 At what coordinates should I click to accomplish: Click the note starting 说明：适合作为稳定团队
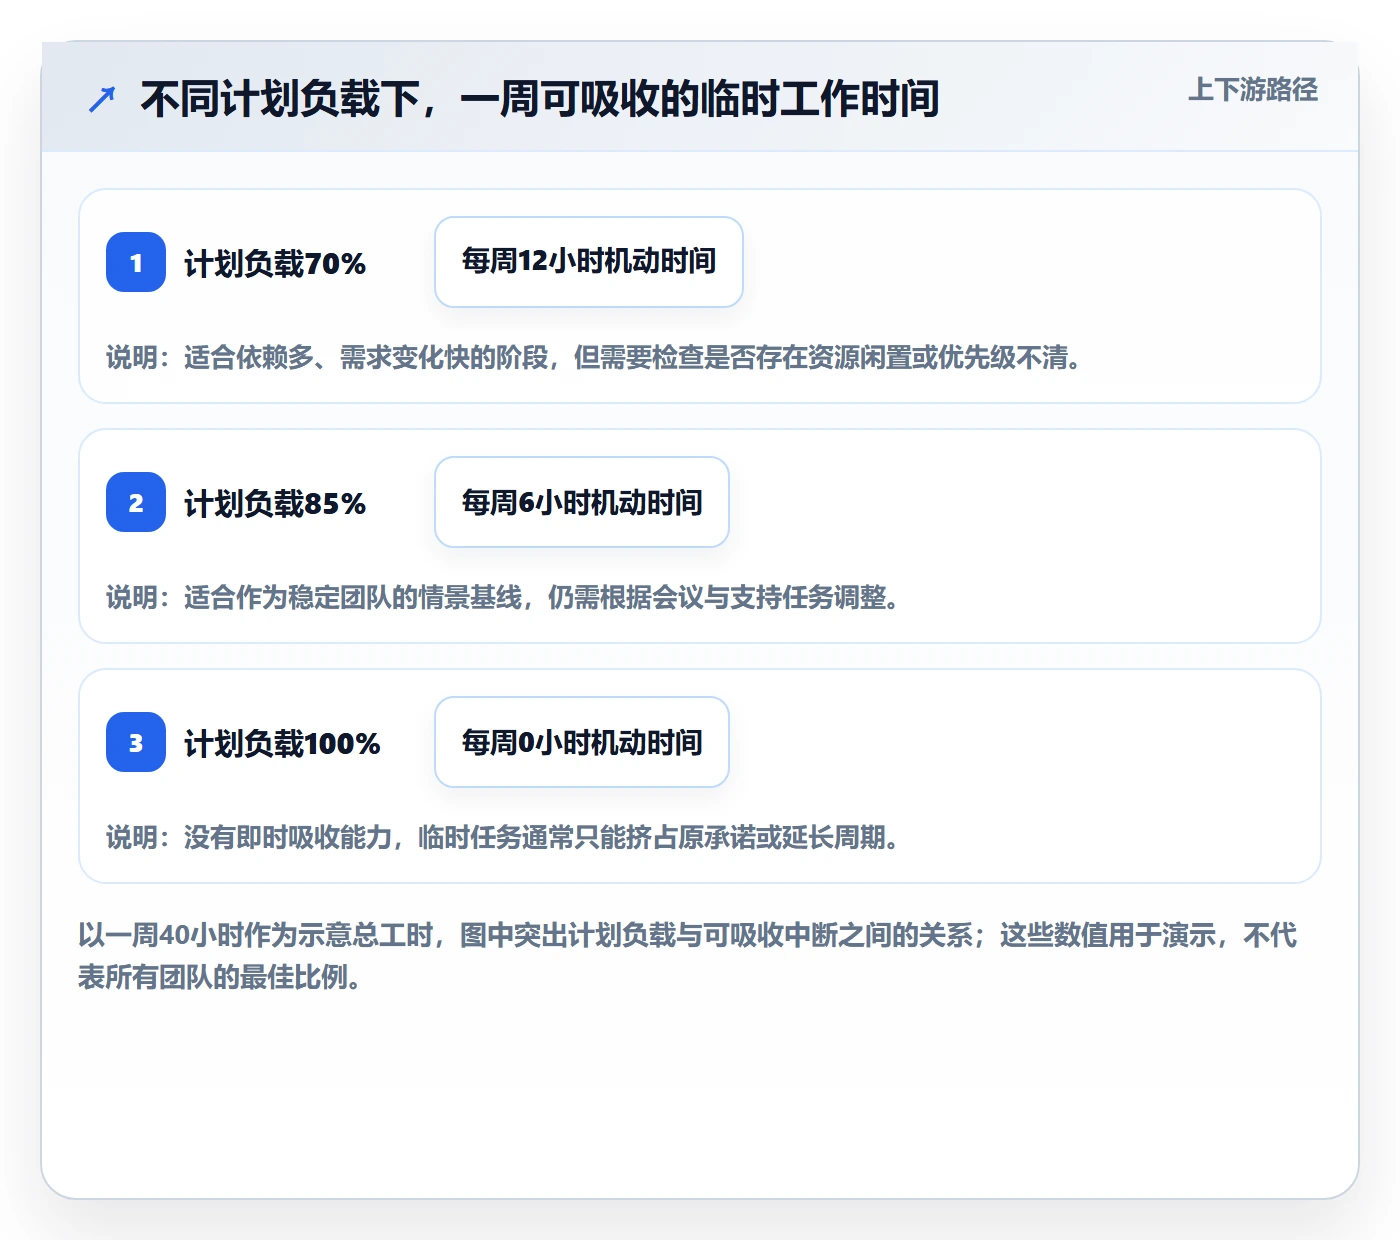click(x=503, y=597)
